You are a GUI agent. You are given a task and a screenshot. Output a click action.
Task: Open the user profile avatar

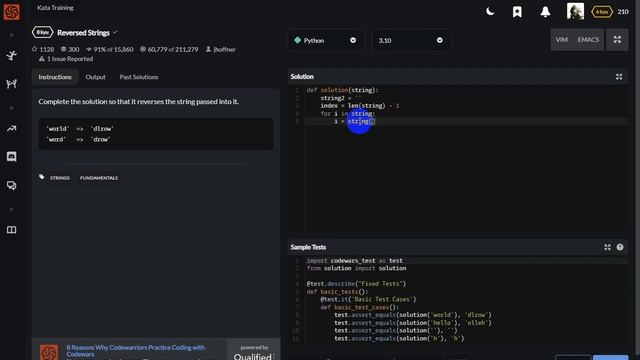coord(575,11)
